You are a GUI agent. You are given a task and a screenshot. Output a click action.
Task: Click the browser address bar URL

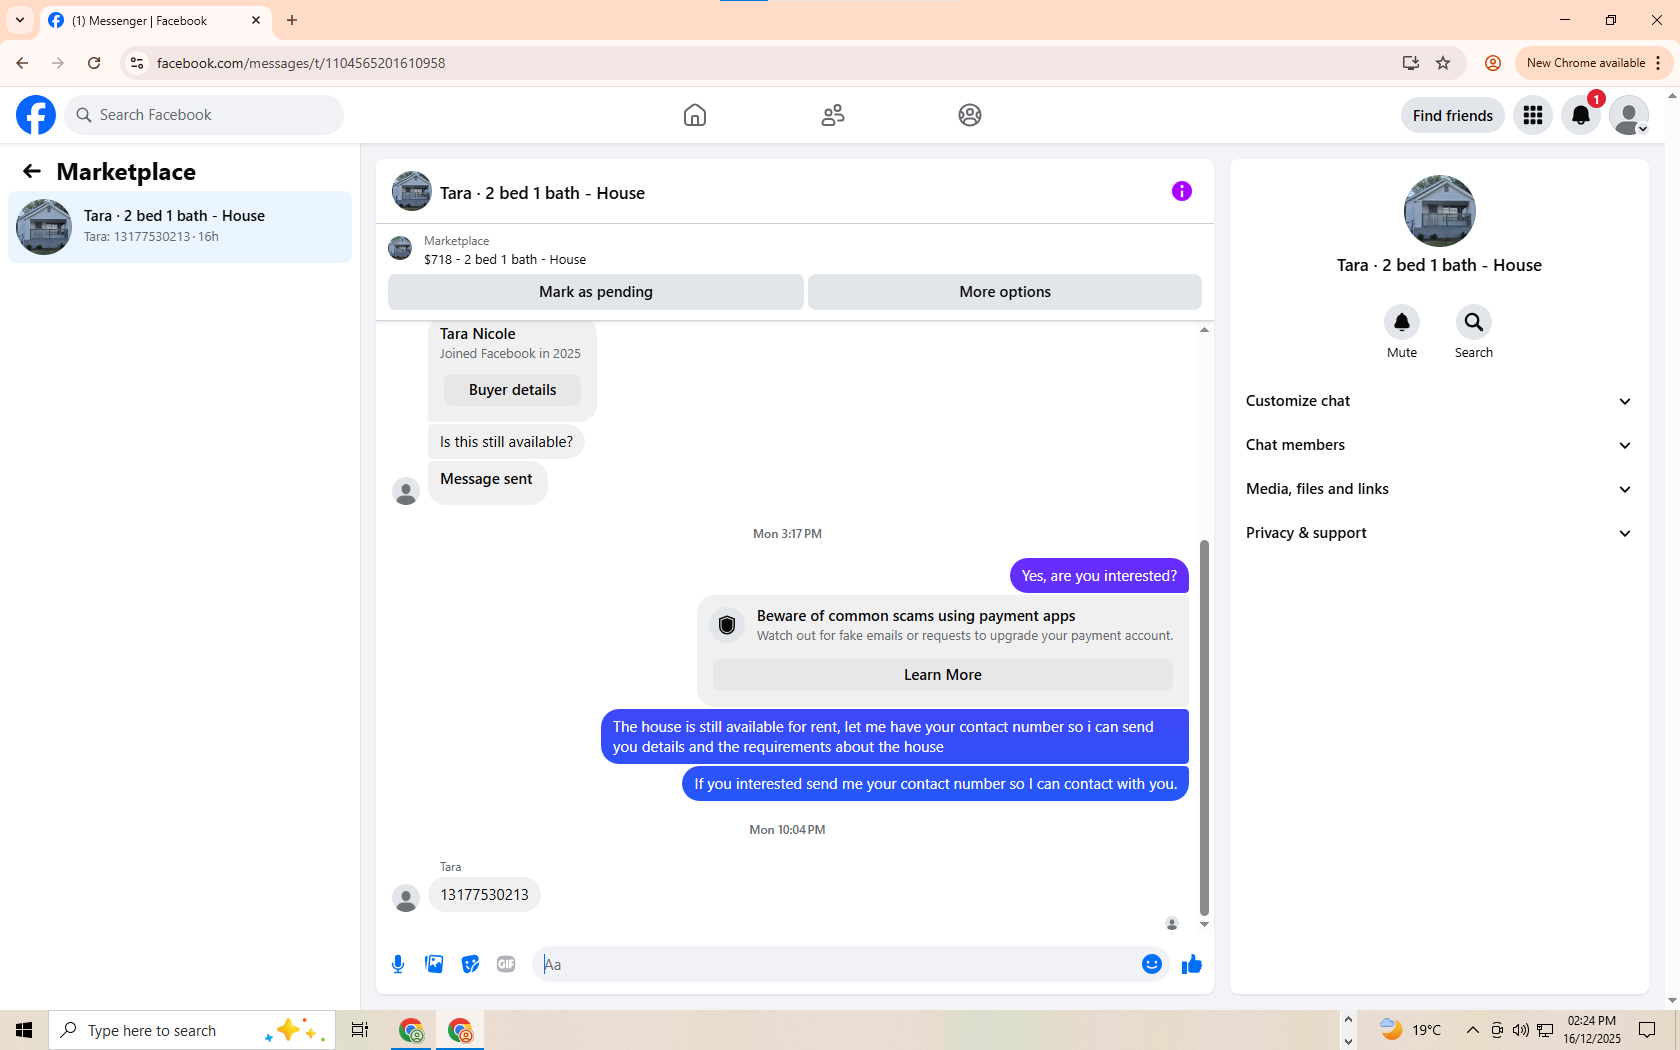coord(301,63)
